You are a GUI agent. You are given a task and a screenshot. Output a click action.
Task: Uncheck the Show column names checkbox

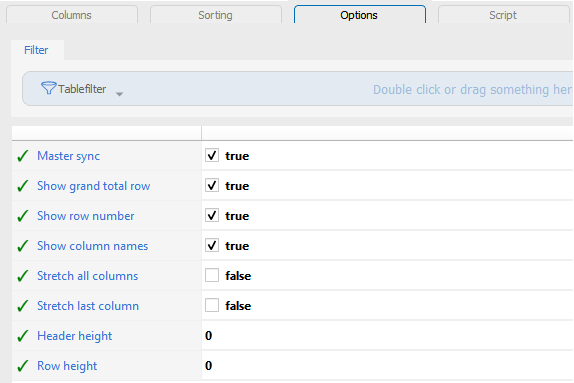click(x=212, y=245)
